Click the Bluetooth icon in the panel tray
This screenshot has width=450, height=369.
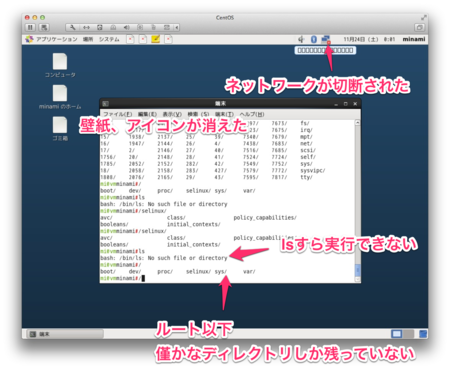coord(314,39)
